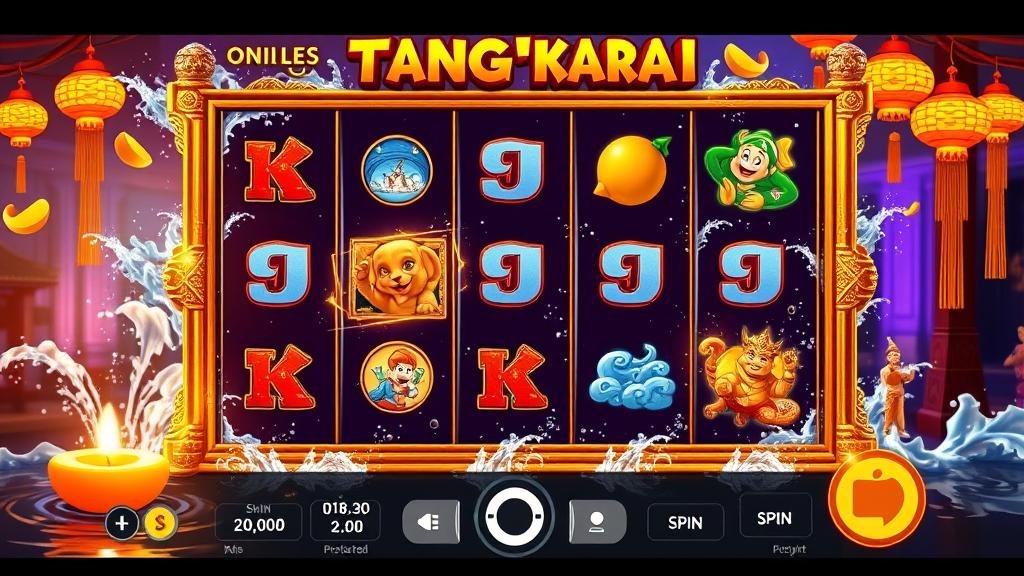The width and height of the screenshot is (1024, 576).
Task: Click the cartoon boy medallion symbol
Action: coord(396,377)
